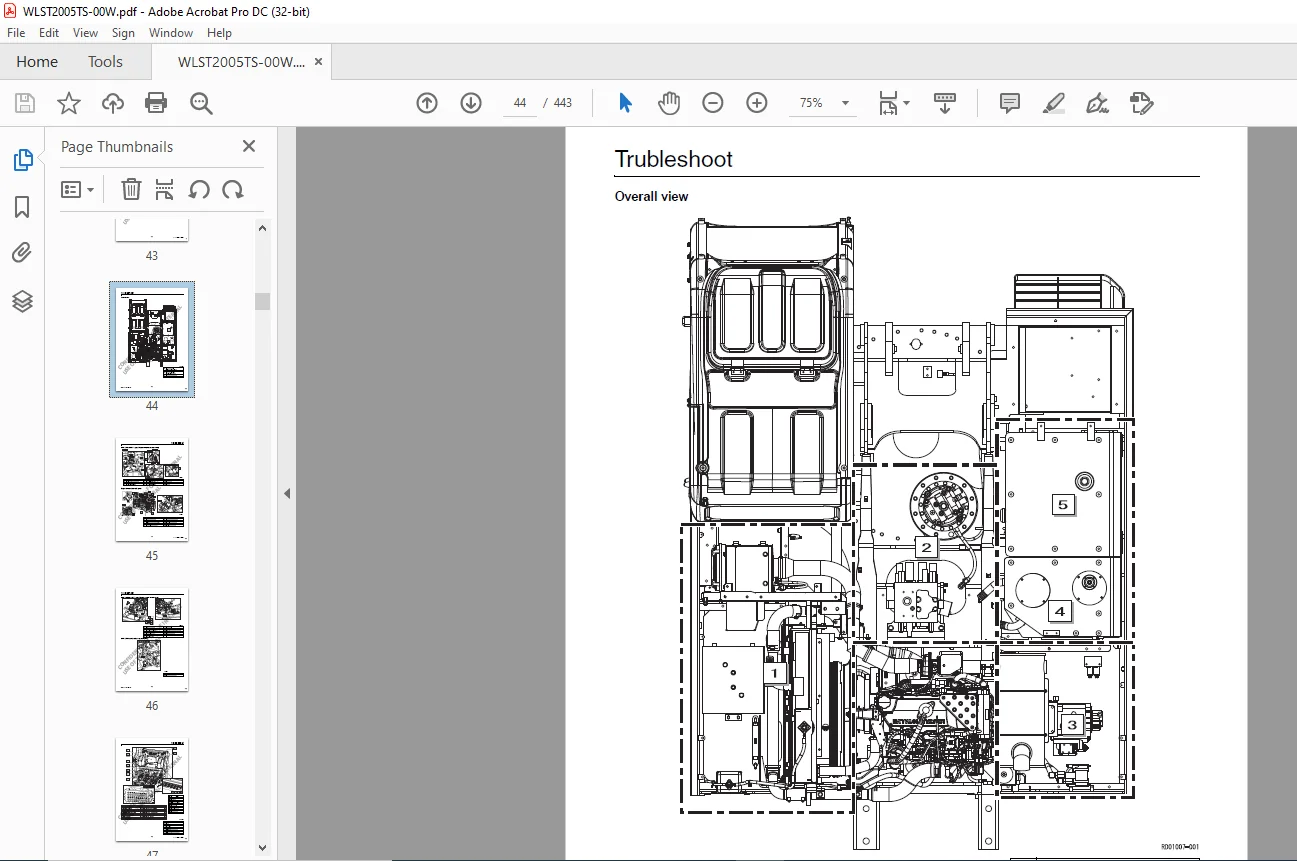Select page 47 thumbnail
The height and width of the screenshot is (861, 1297).
(152, 790)
